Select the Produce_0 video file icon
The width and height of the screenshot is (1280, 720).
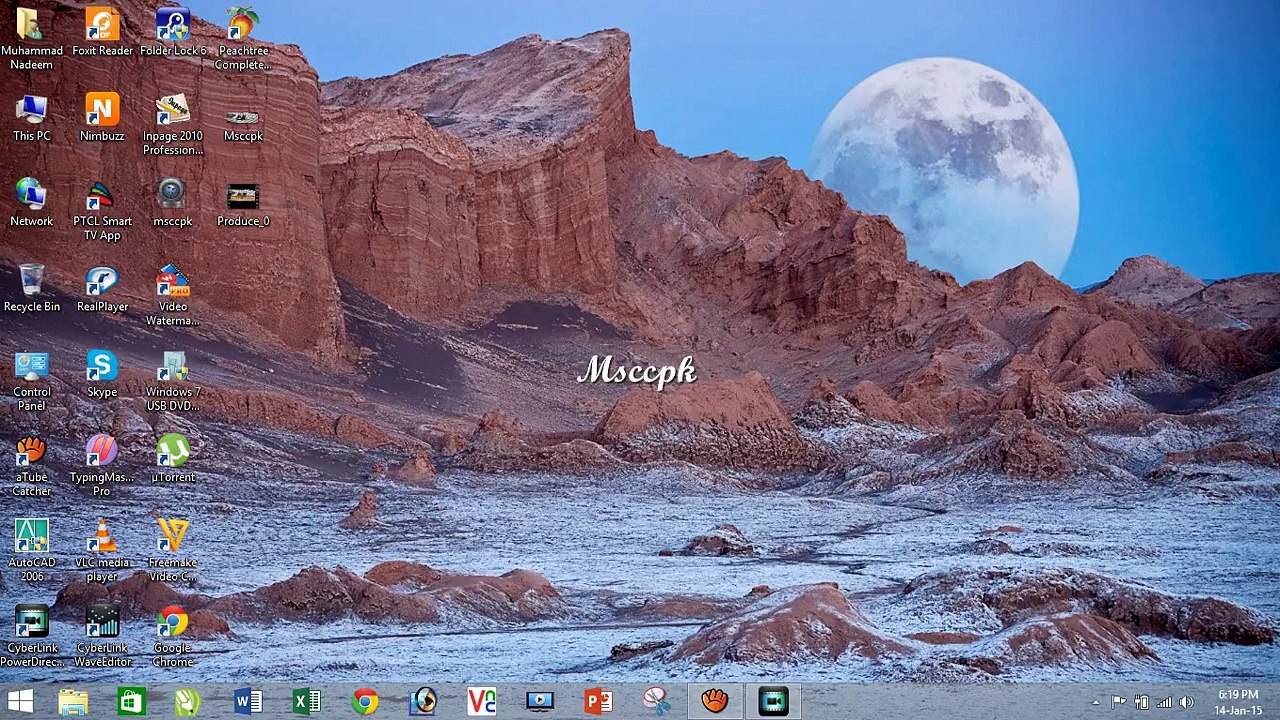tap(243, 203)
